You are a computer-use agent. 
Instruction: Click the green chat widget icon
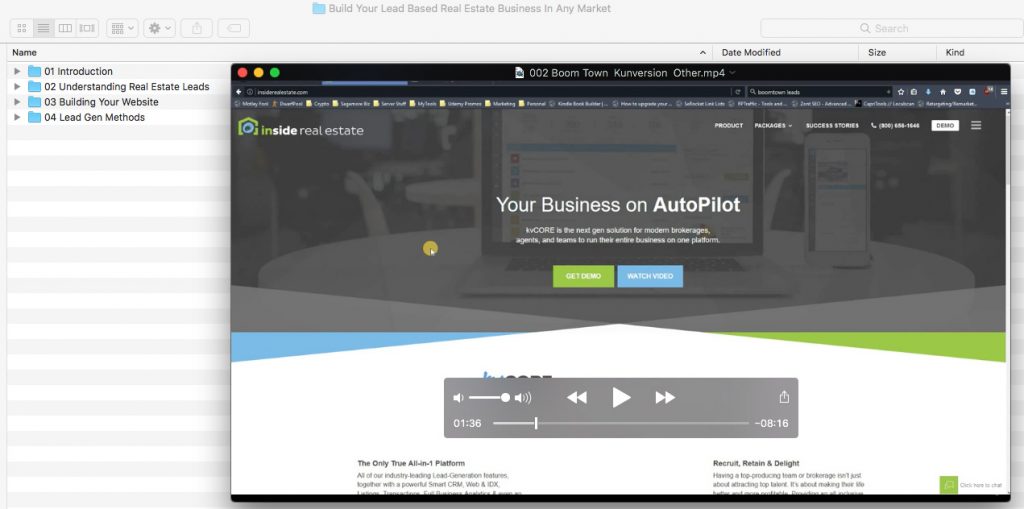949,485
